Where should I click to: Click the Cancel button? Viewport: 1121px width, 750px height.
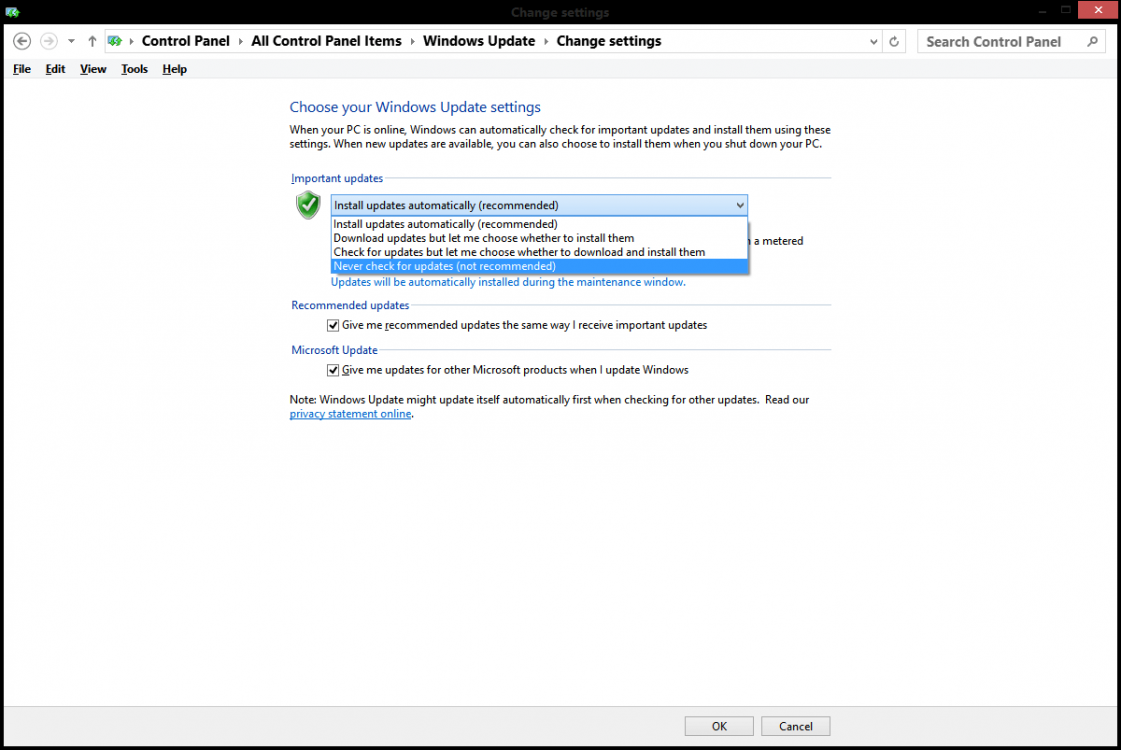[x=796, y=726]
